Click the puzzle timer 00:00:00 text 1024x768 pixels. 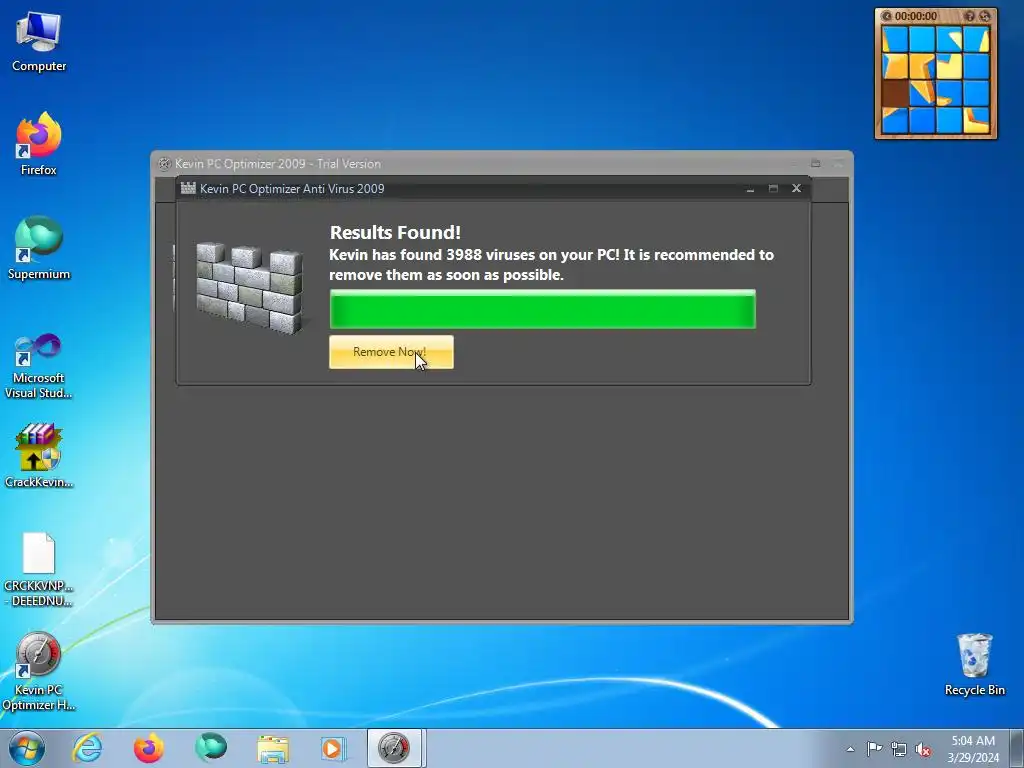[916, 16]
